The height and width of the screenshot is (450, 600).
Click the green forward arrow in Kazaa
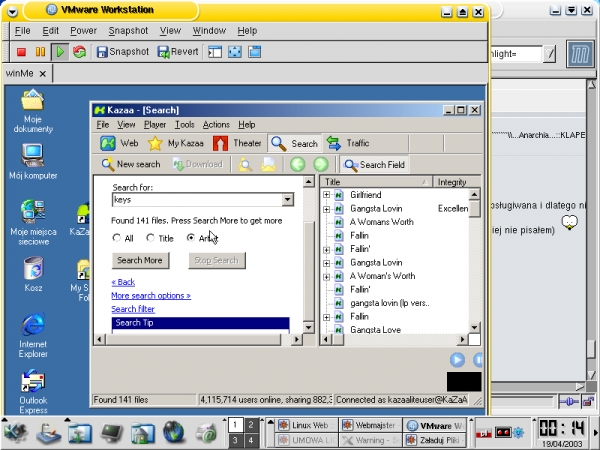321,165
